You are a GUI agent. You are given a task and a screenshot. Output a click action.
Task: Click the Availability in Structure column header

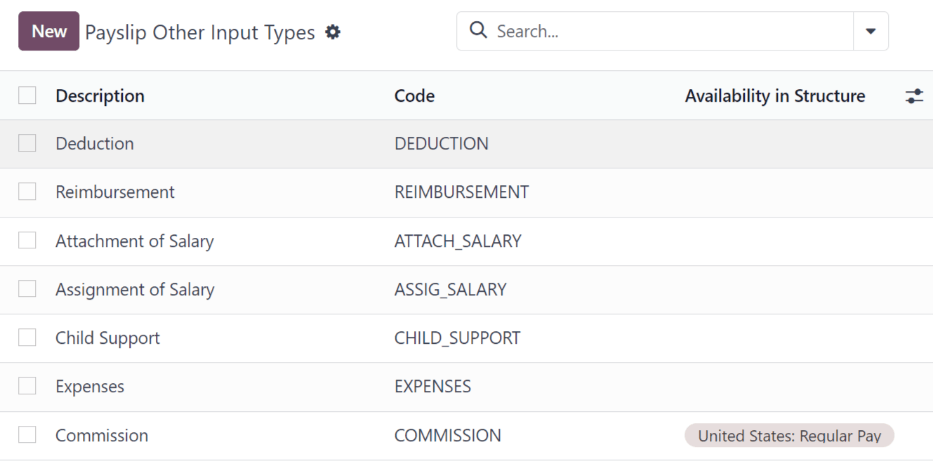click(x=774, y=96)
